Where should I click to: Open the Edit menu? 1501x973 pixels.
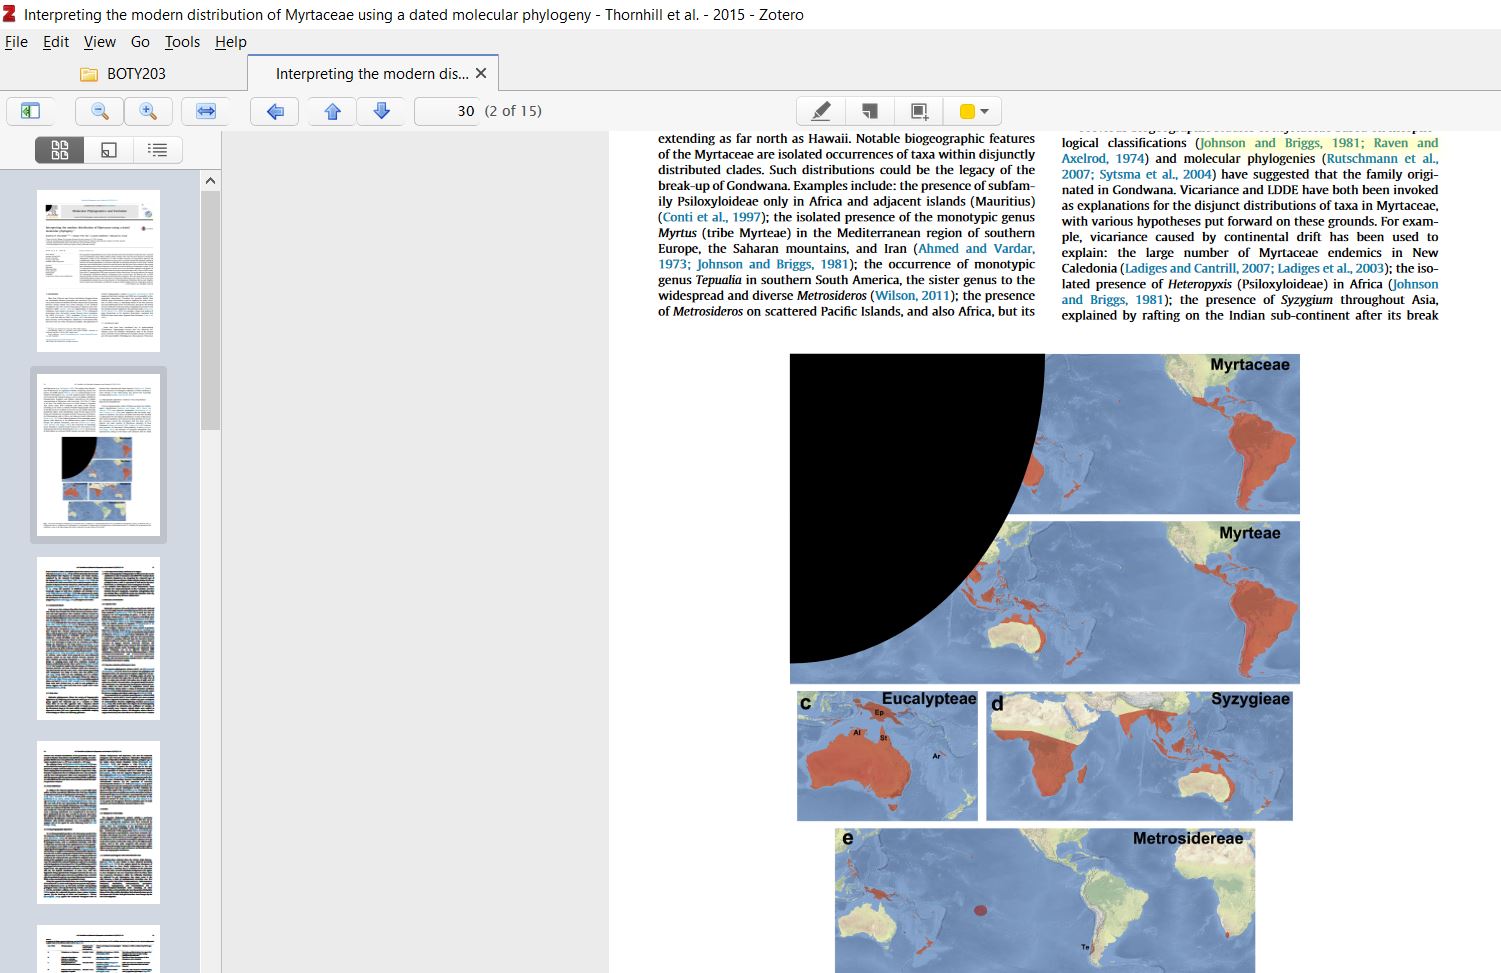56,42
